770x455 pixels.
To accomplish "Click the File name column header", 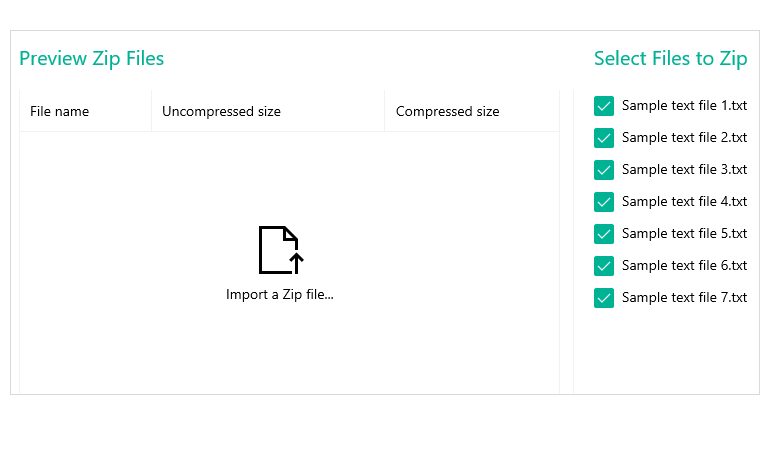I will (85, 111).
